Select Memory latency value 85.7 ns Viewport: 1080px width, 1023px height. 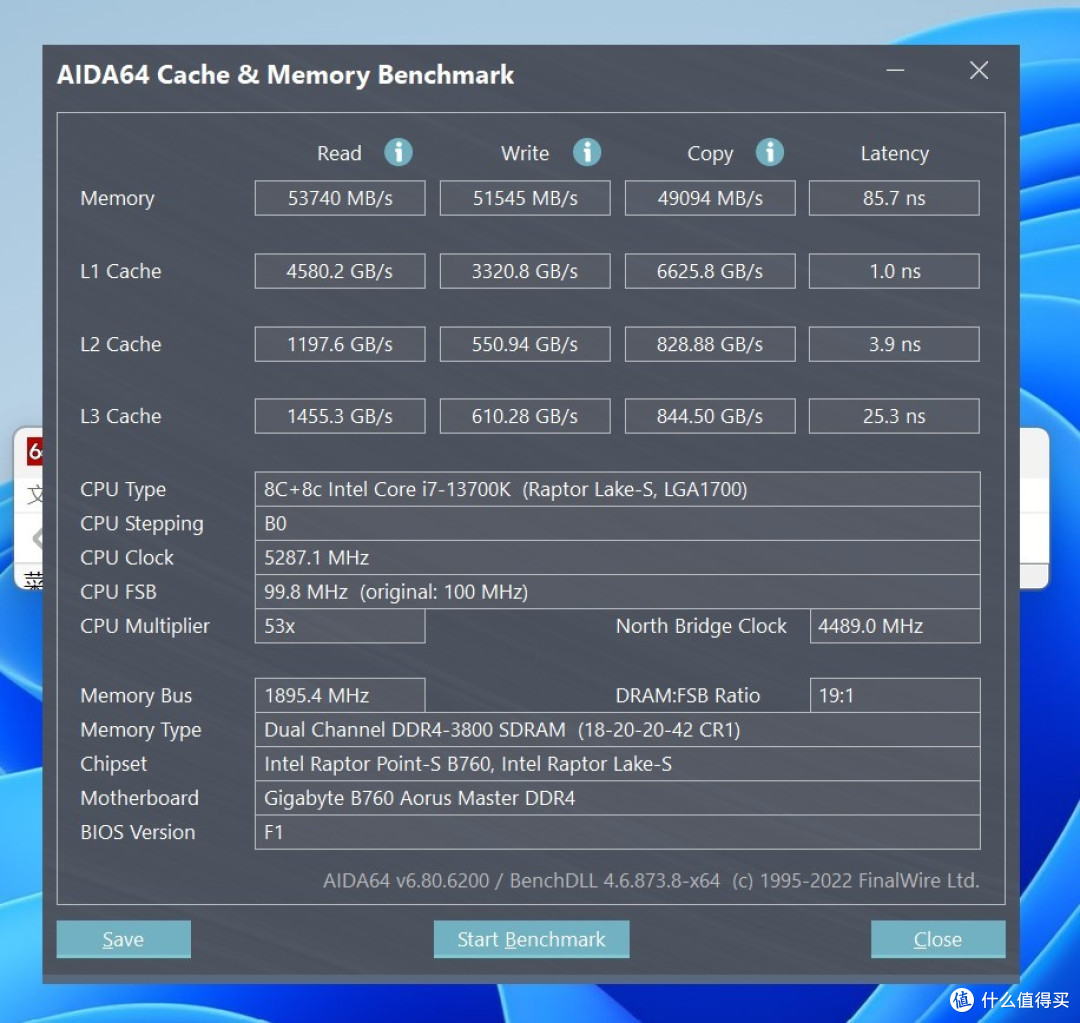[x=894, y=198]
